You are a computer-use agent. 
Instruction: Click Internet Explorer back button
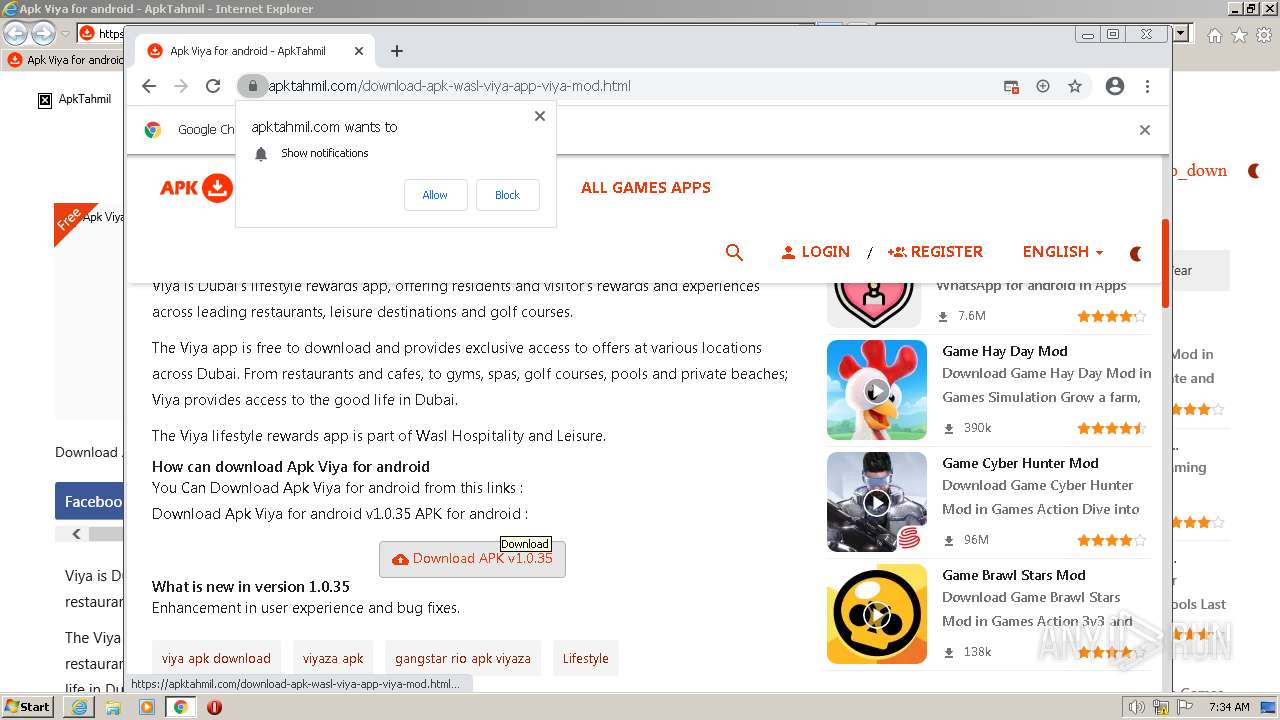[15, 34]
